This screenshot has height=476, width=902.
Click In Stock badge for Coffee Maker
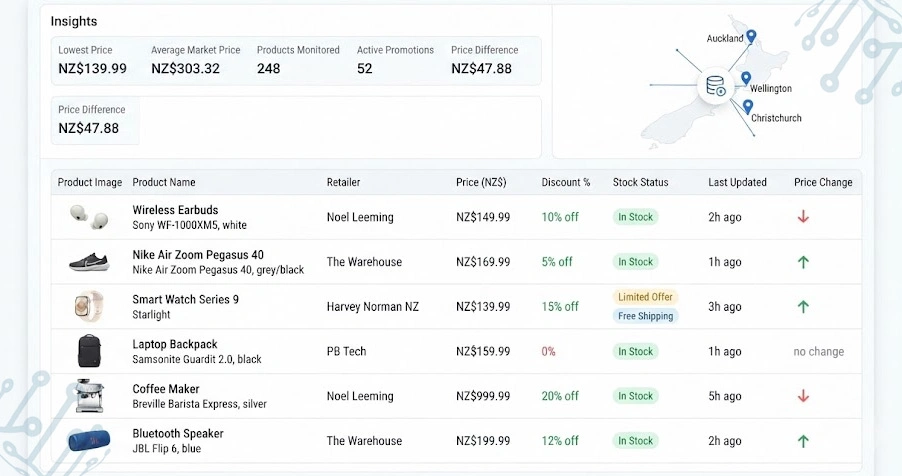click(635, 396)
